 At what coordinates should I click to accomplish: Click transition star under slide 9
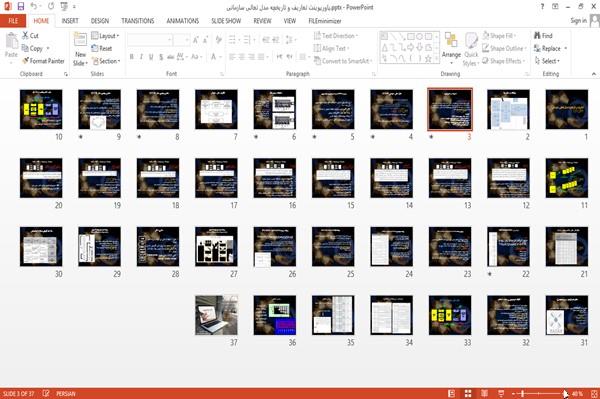81,137
